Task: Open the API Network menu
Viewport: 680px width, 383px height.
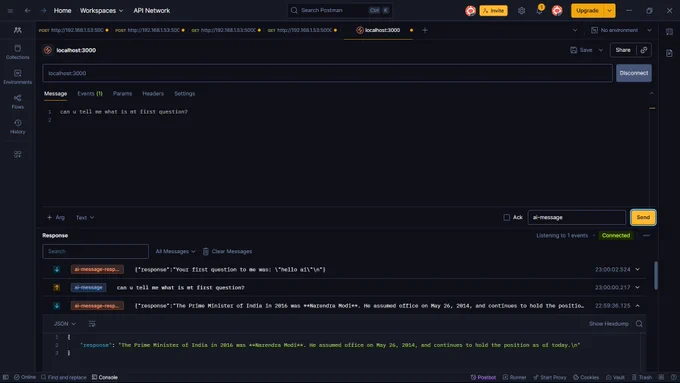Action: [x=152, y=10]
